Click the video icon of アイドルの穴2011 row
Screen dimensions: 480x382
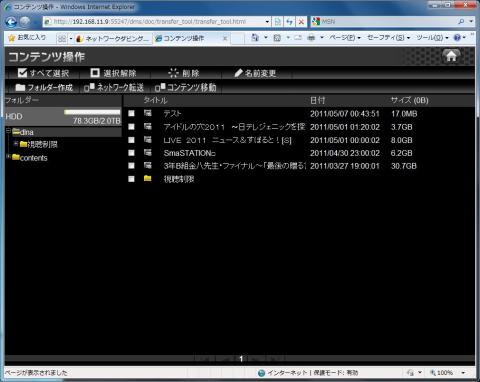(x=148, y=126)
